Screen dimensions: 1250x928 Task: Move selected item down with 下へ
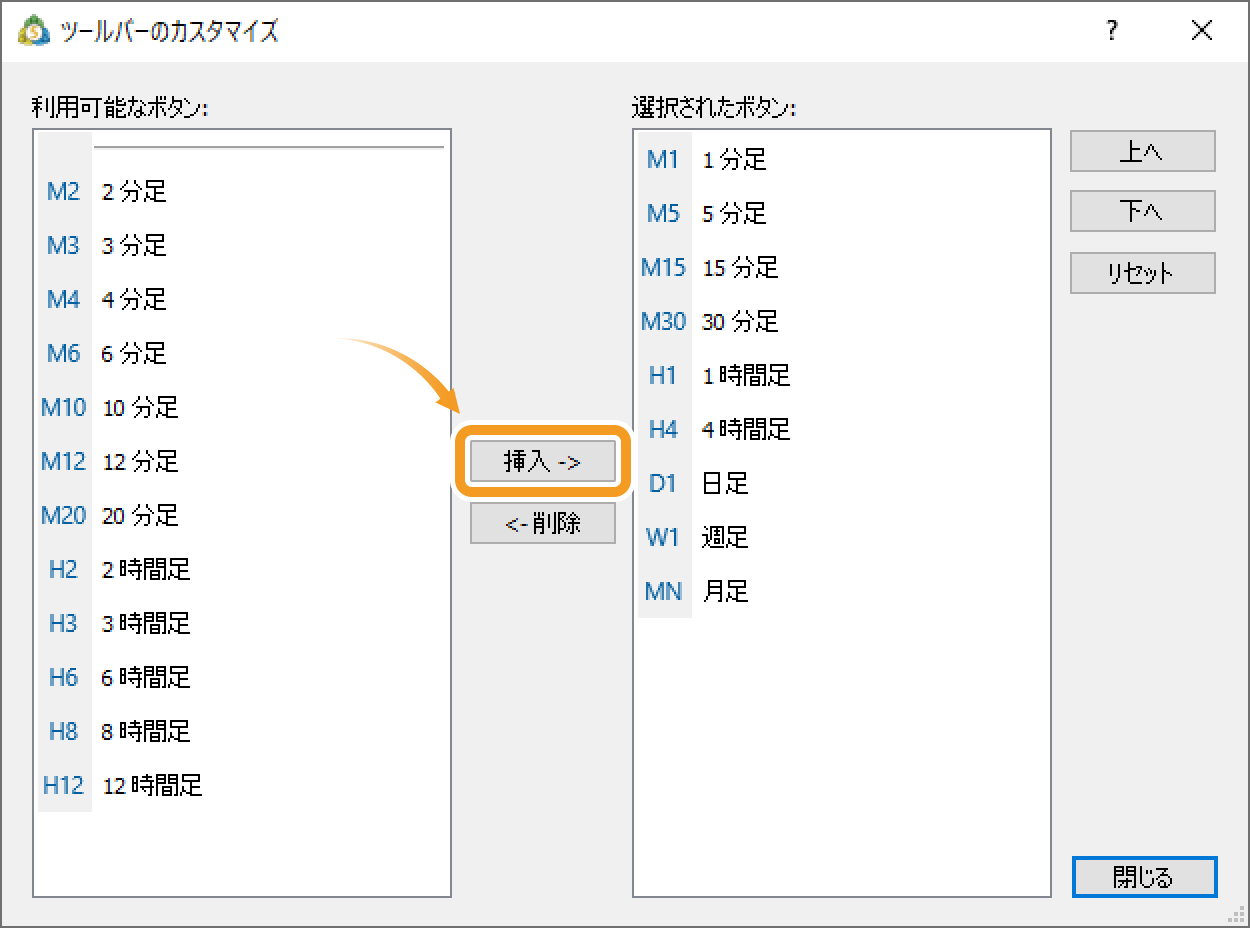[x=1143, y=212]
